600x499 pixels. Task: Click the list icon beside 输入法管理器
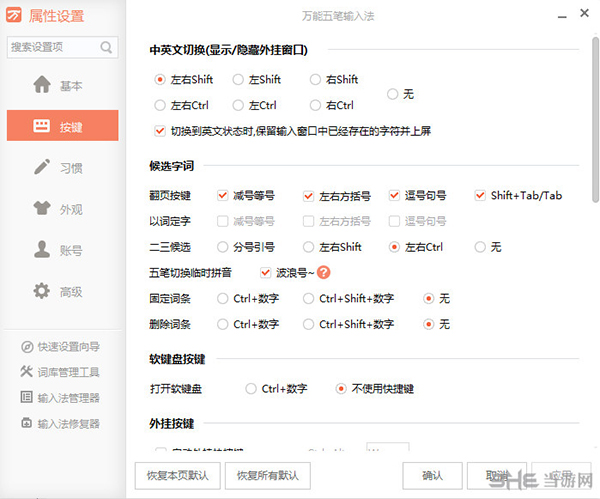tap(26, 397)
